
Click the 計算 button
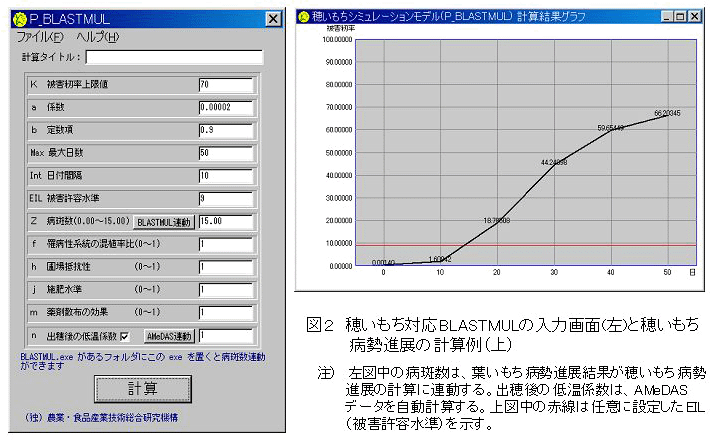click(x=143, y=387)
